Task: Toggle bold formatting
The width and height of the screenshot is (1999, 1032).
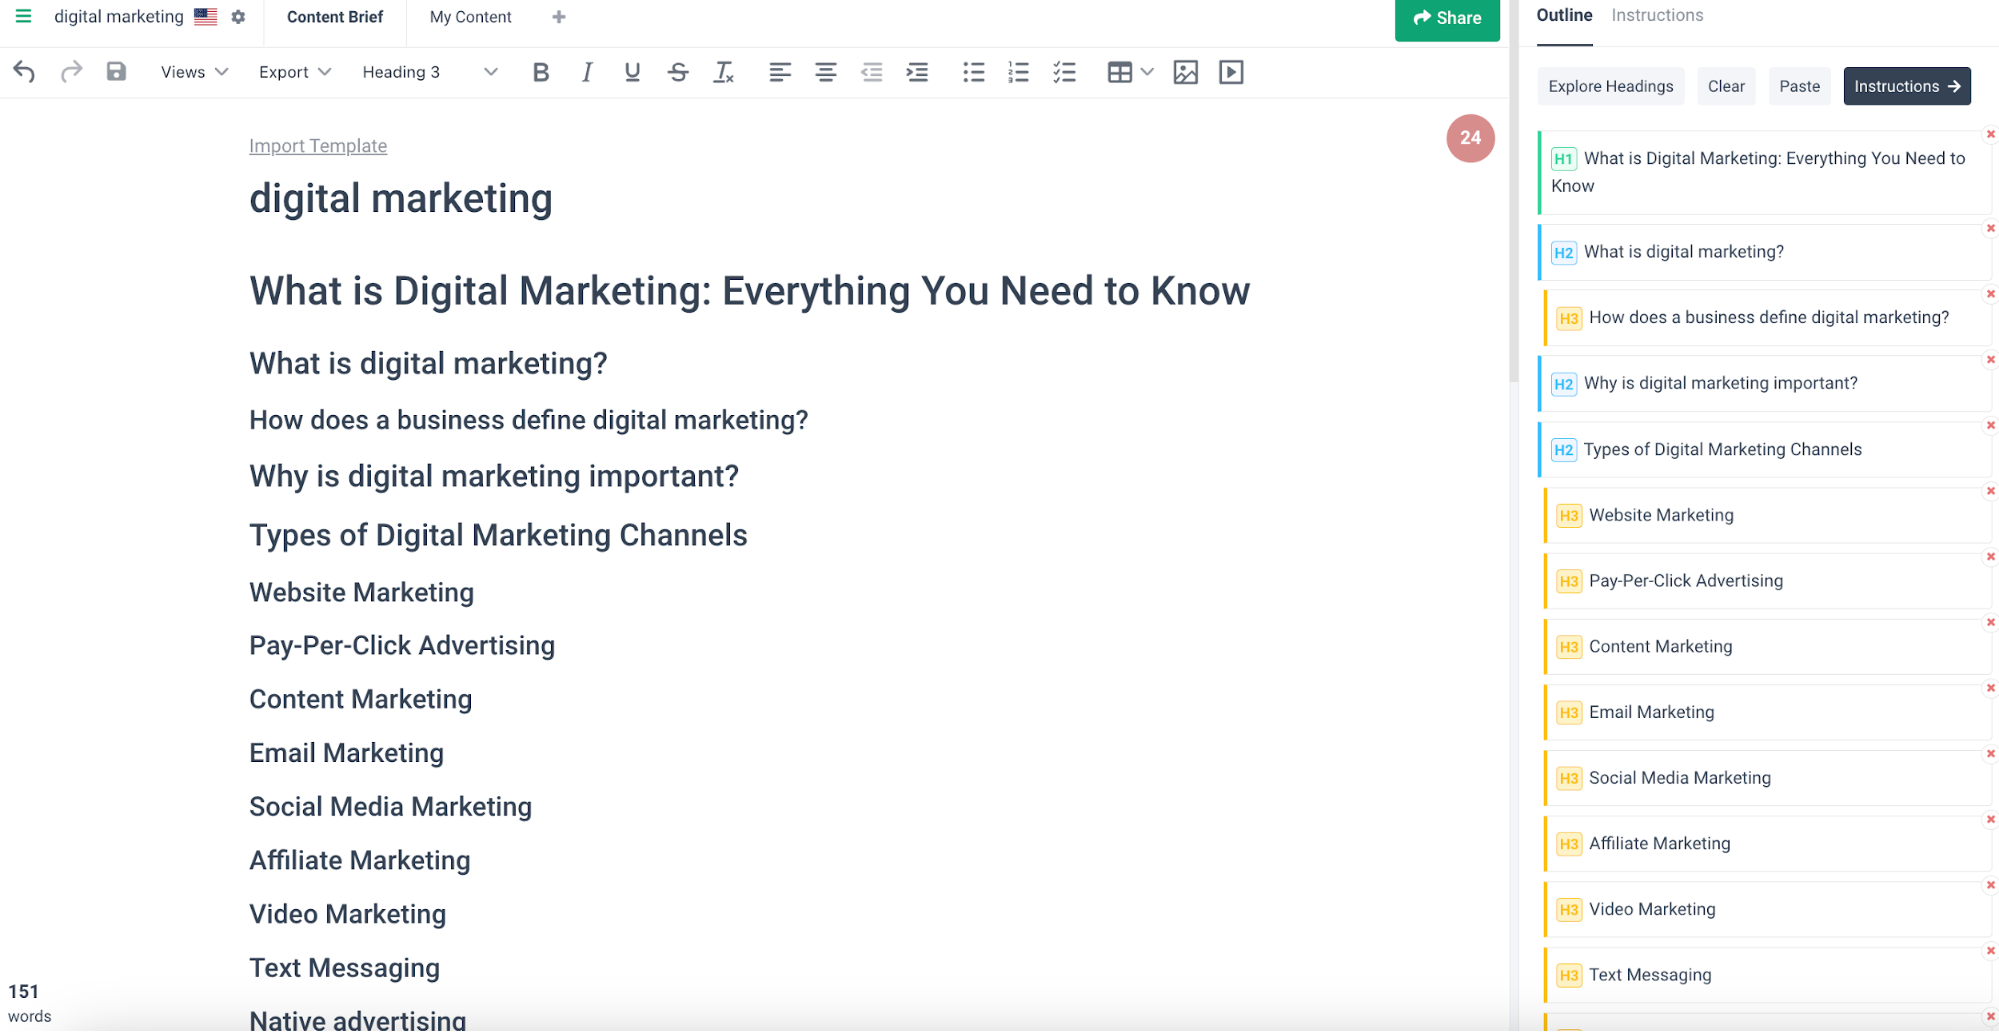Action: pos(541,72)
